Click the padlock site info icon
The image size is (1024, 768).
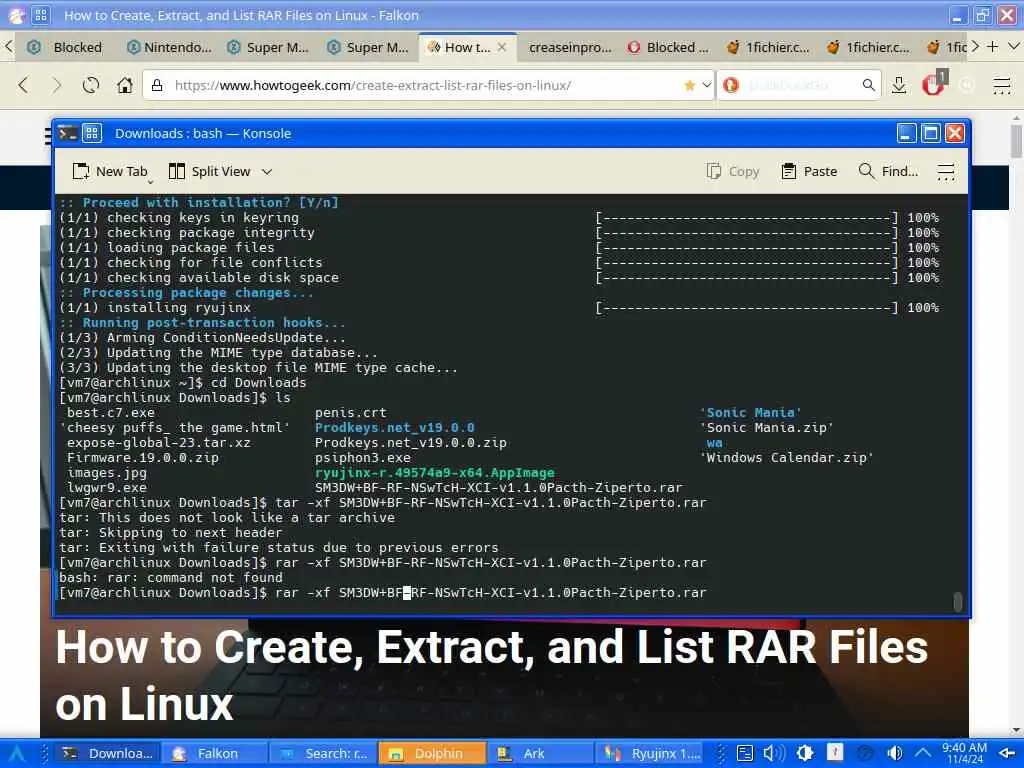click(x=157, y=85)
